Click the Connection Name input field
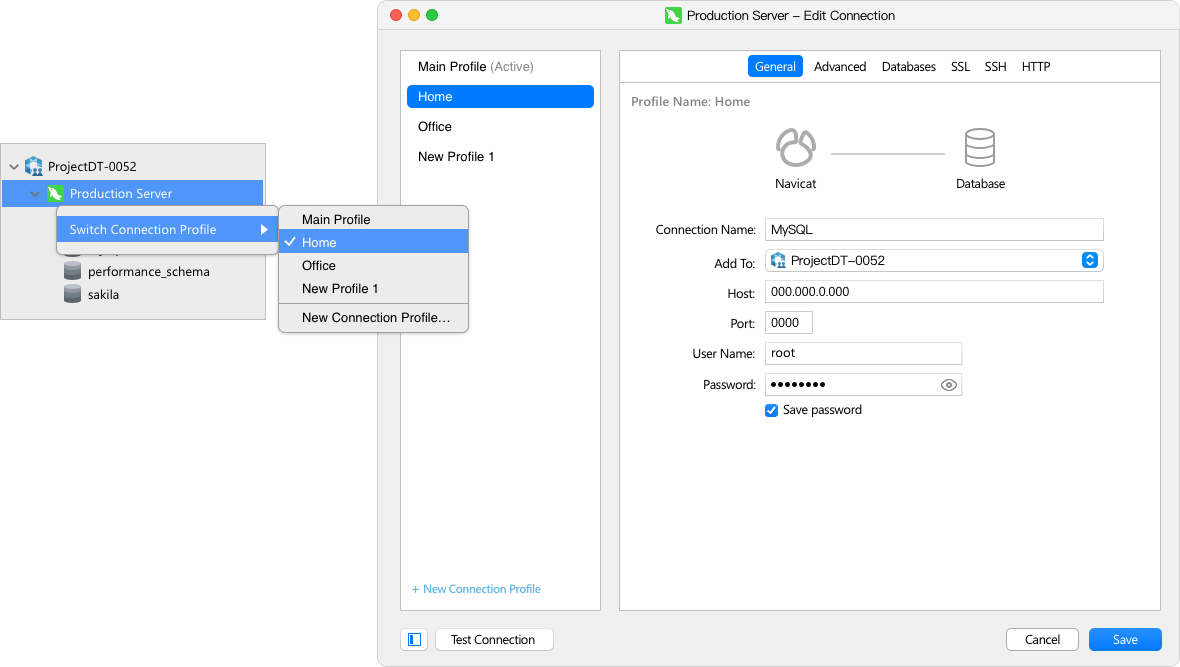This screenshot has height=667, width=1180. [x=934, y=230]
